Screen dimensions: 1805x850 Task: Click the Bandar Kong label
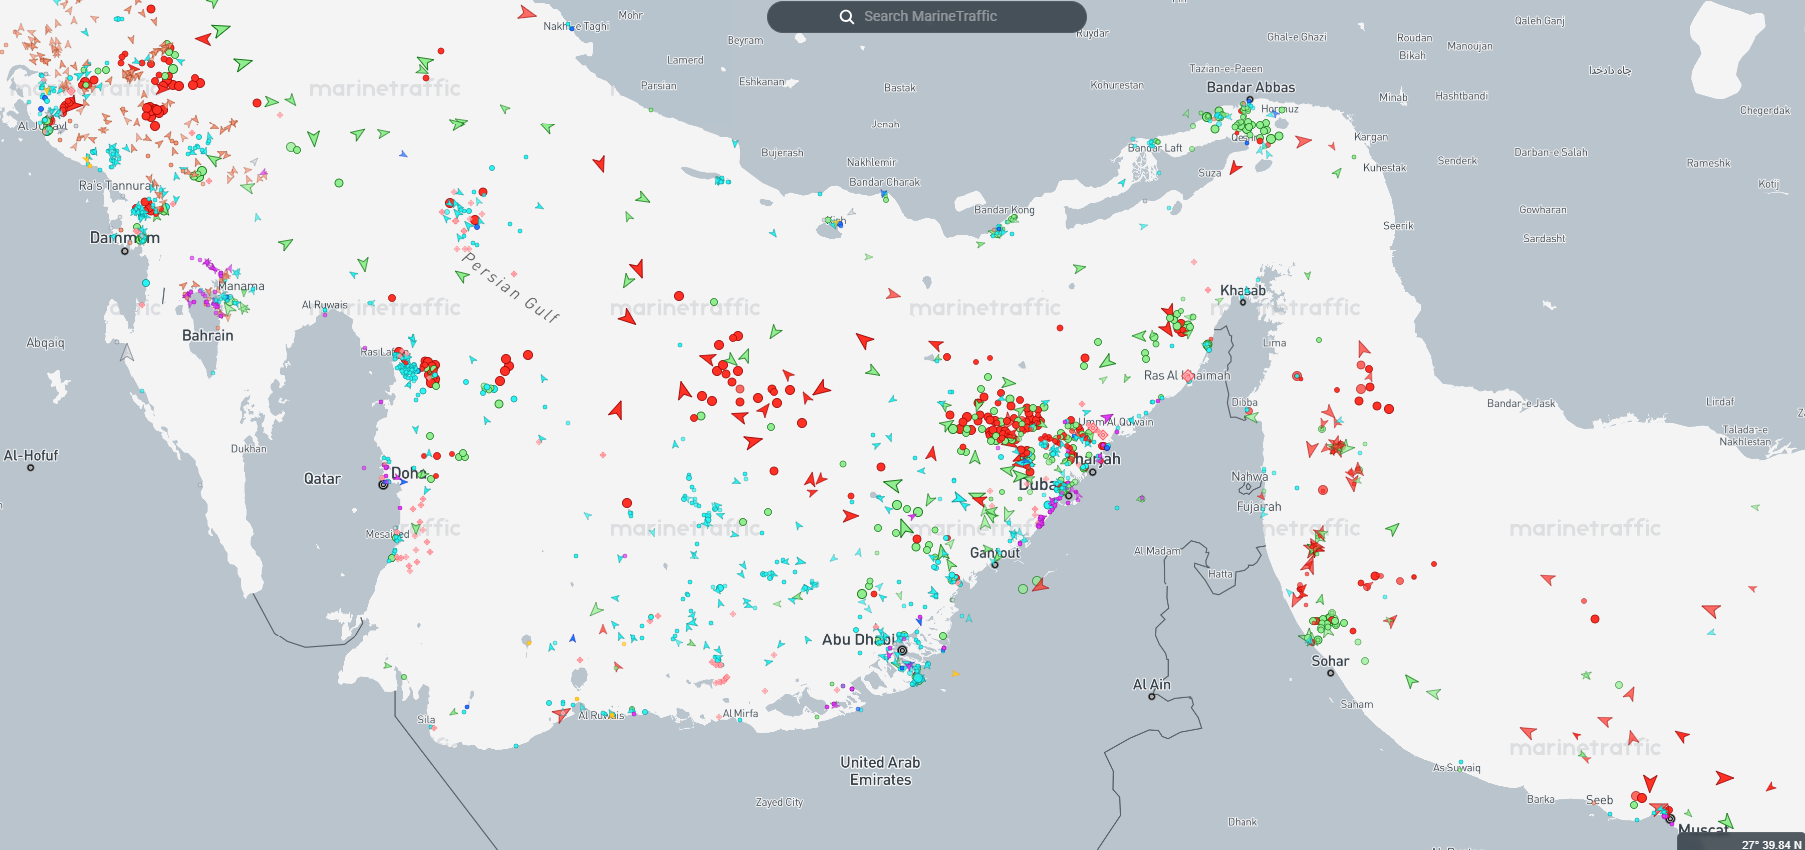coord(1004,210)
